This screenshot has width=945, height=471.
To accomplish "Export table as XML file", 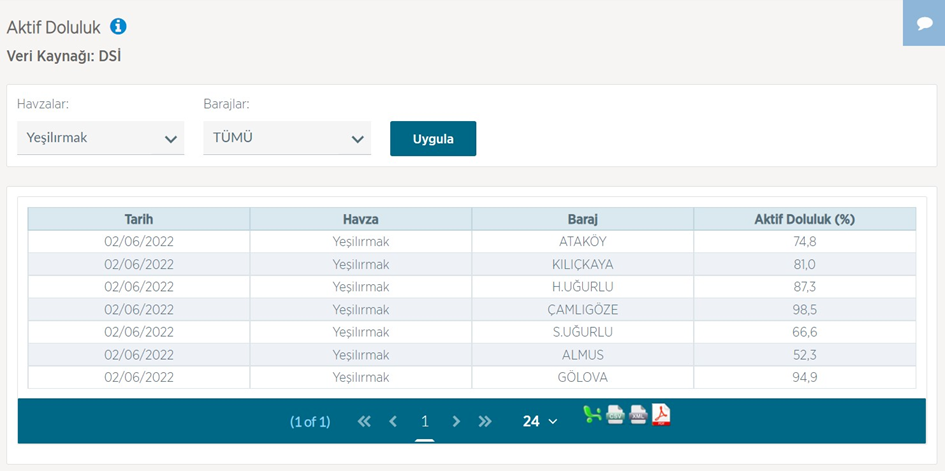I will [x=638, y=415].
